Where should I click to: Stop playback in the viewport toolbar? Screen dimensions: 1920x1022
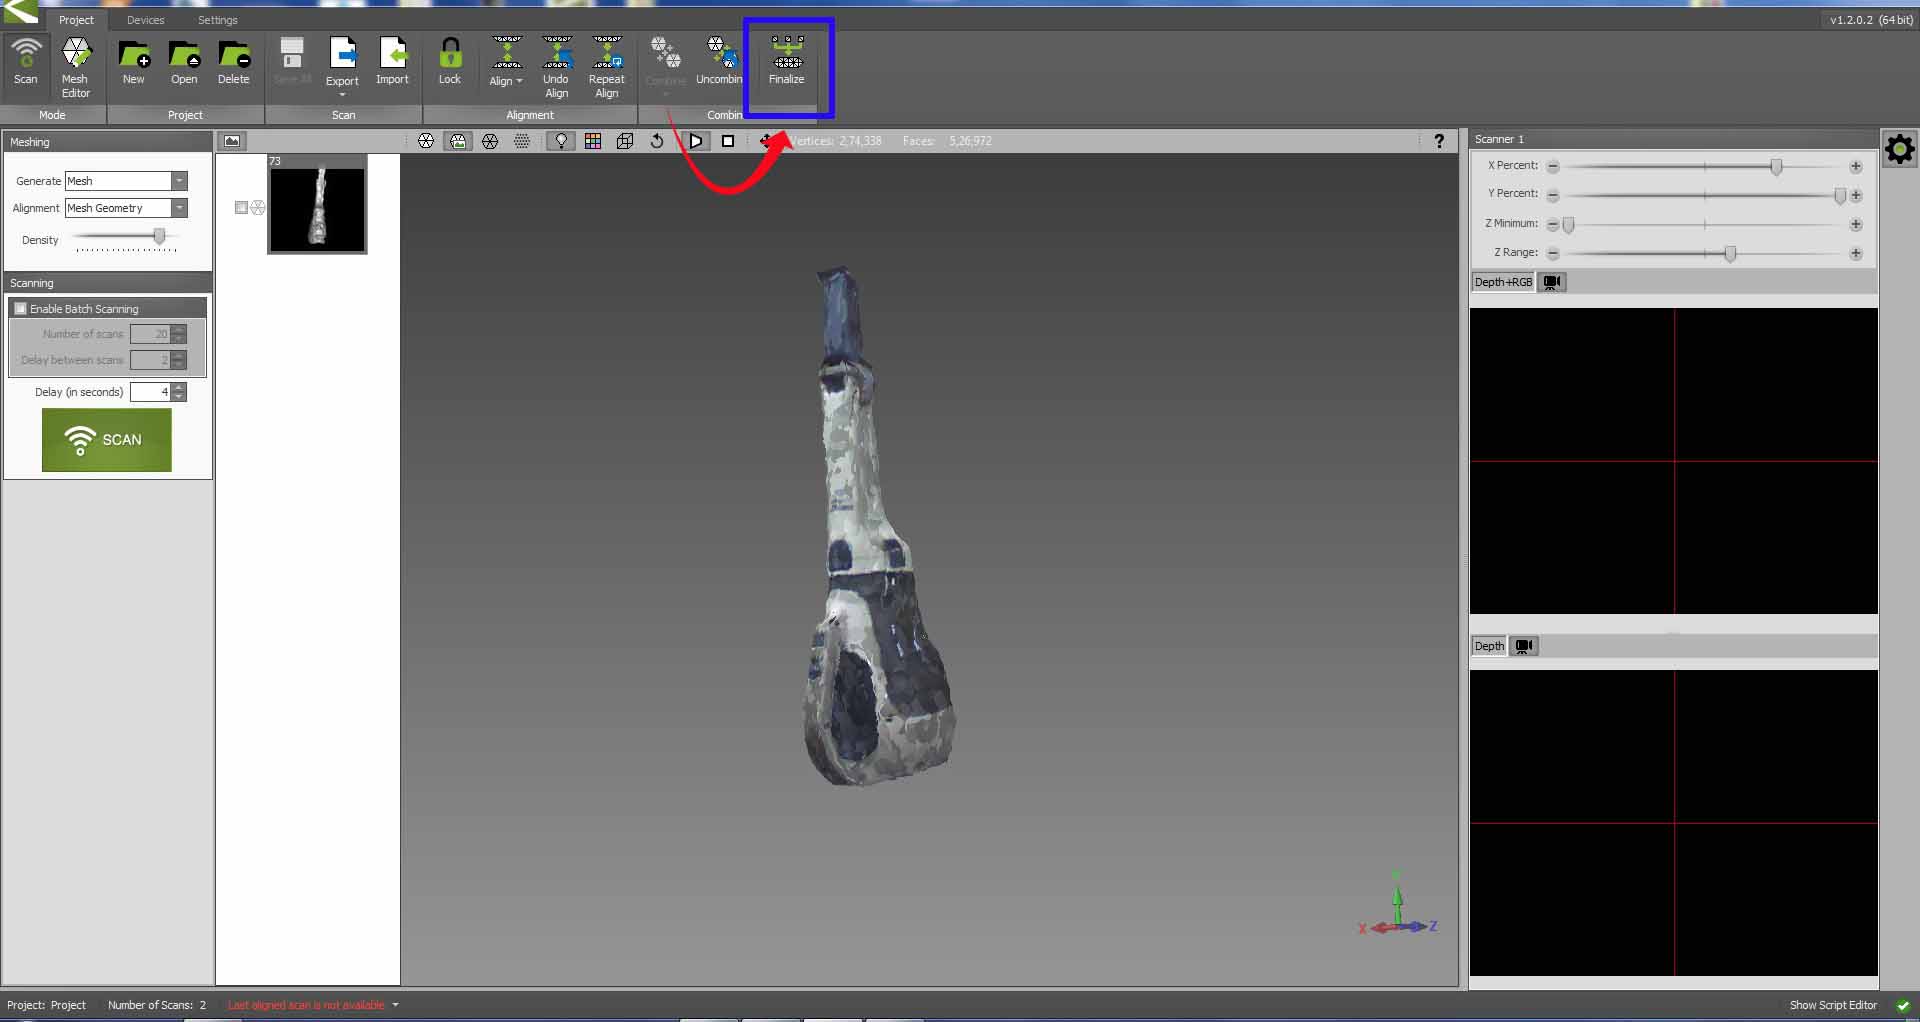tap(728, 141)
